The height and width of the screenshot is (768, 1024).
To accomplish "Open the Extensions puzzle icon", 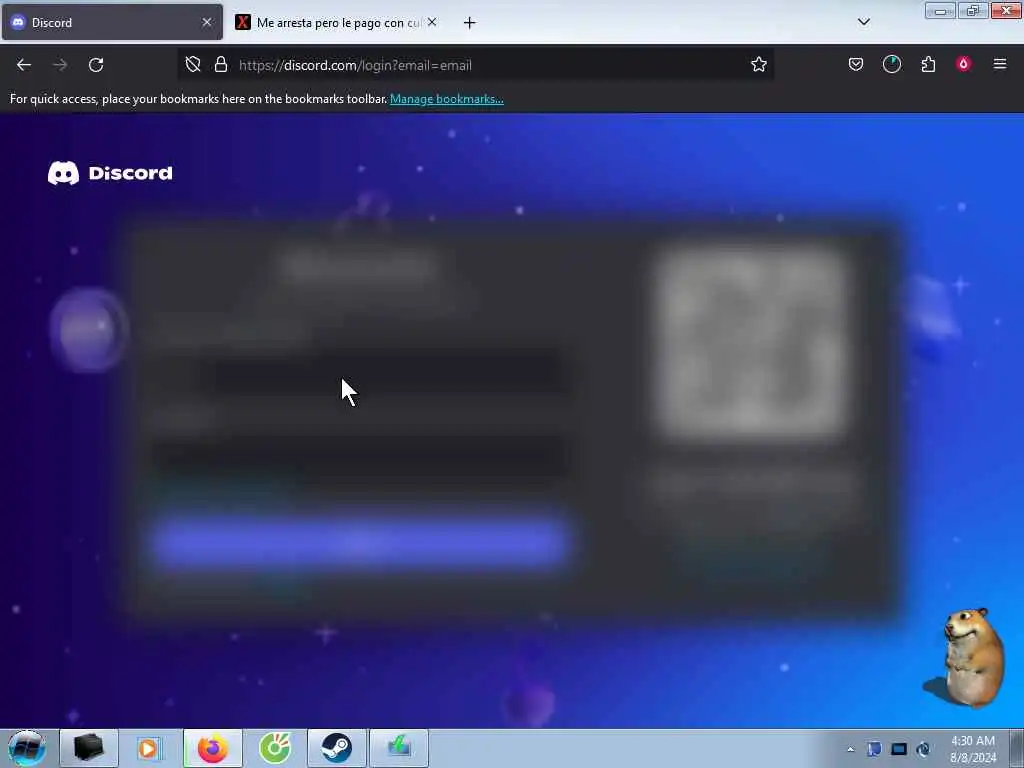I will [928, 65].
